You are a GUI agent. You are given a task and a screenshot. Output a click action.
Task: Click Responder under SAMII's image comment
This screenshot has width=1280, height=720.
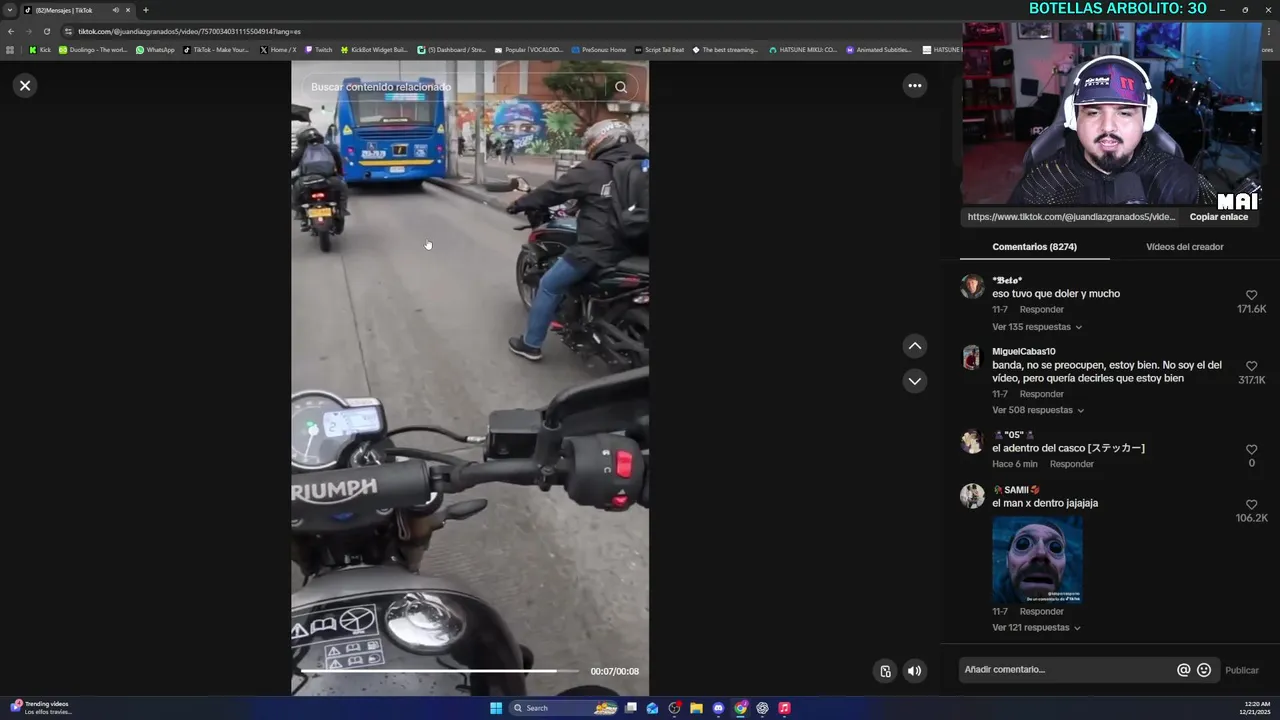coord(1041,611)
